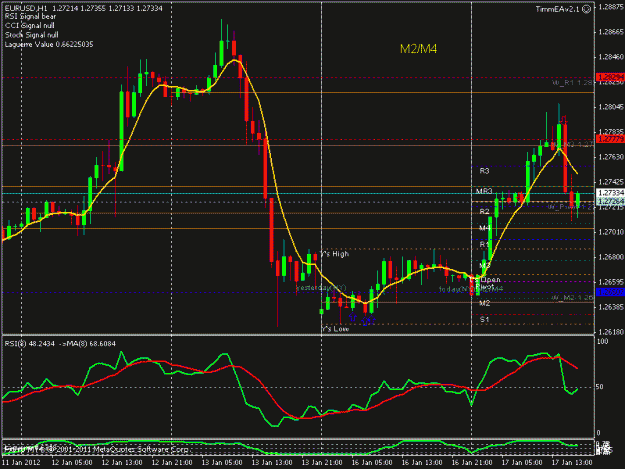The width and height of the screenshot is (625, 469).
Task: Select the MR3 pivot level label
Action: pyautogui.click(x=484, y=191)
